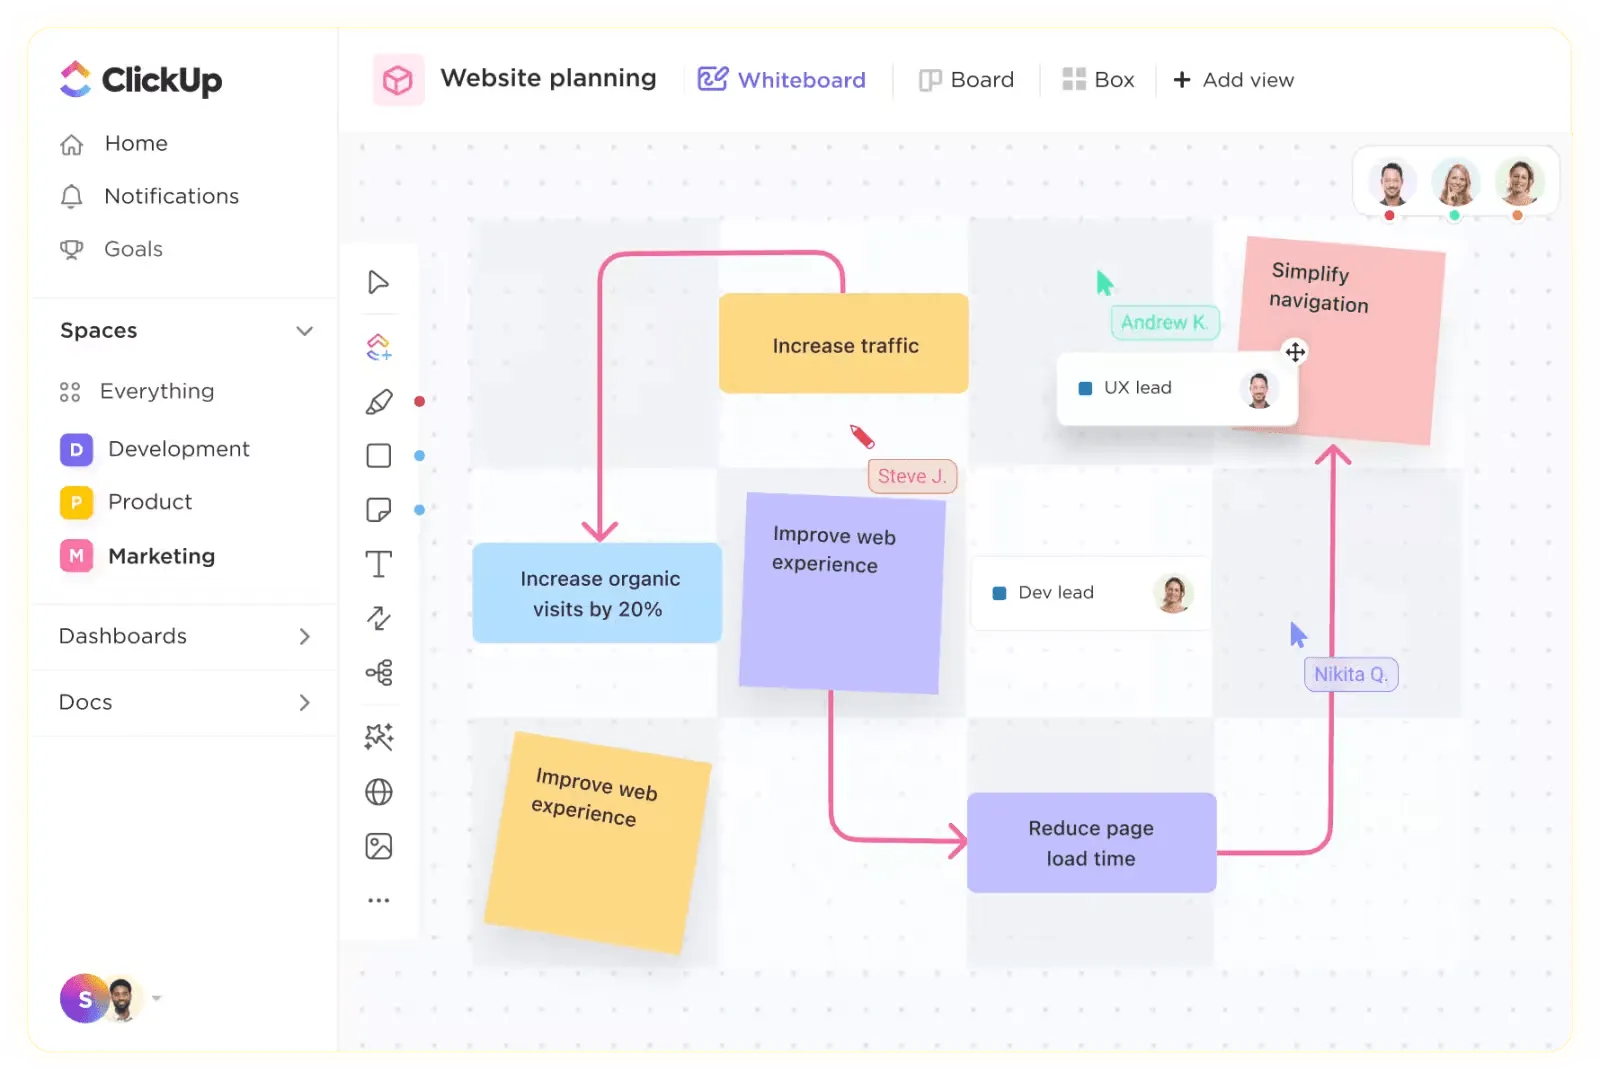Select the yellow Improve web experience note
This screenshot has height=1080, width=1600.
[598, 843]
